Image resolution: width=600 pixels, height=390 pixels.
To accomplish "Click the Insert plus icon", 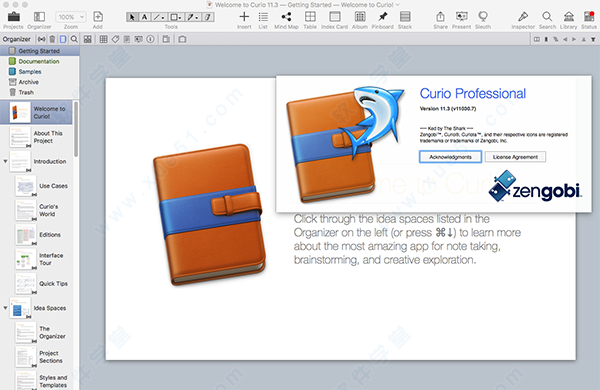I will 244,17.
